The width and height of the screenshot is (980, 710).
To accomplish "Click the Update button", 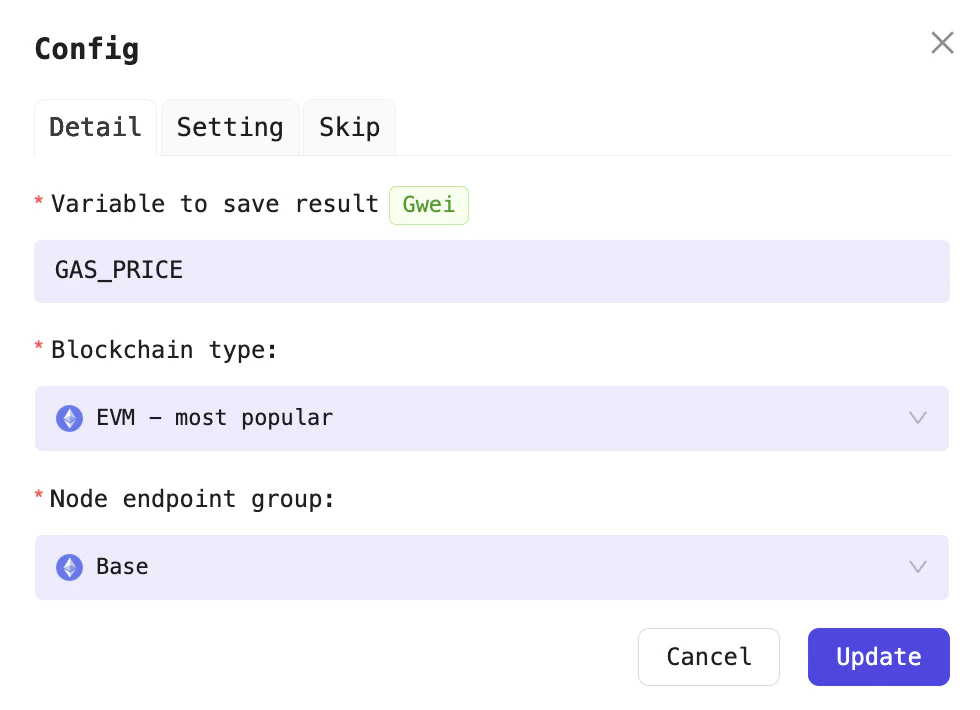I will (x=878, y=657).
